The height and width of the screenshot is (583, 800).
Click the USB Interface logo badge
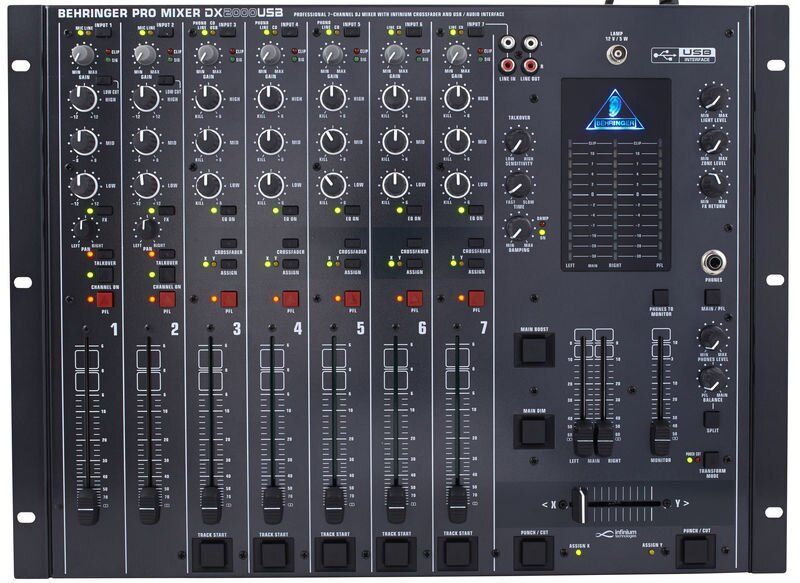[x=683, y=55]
